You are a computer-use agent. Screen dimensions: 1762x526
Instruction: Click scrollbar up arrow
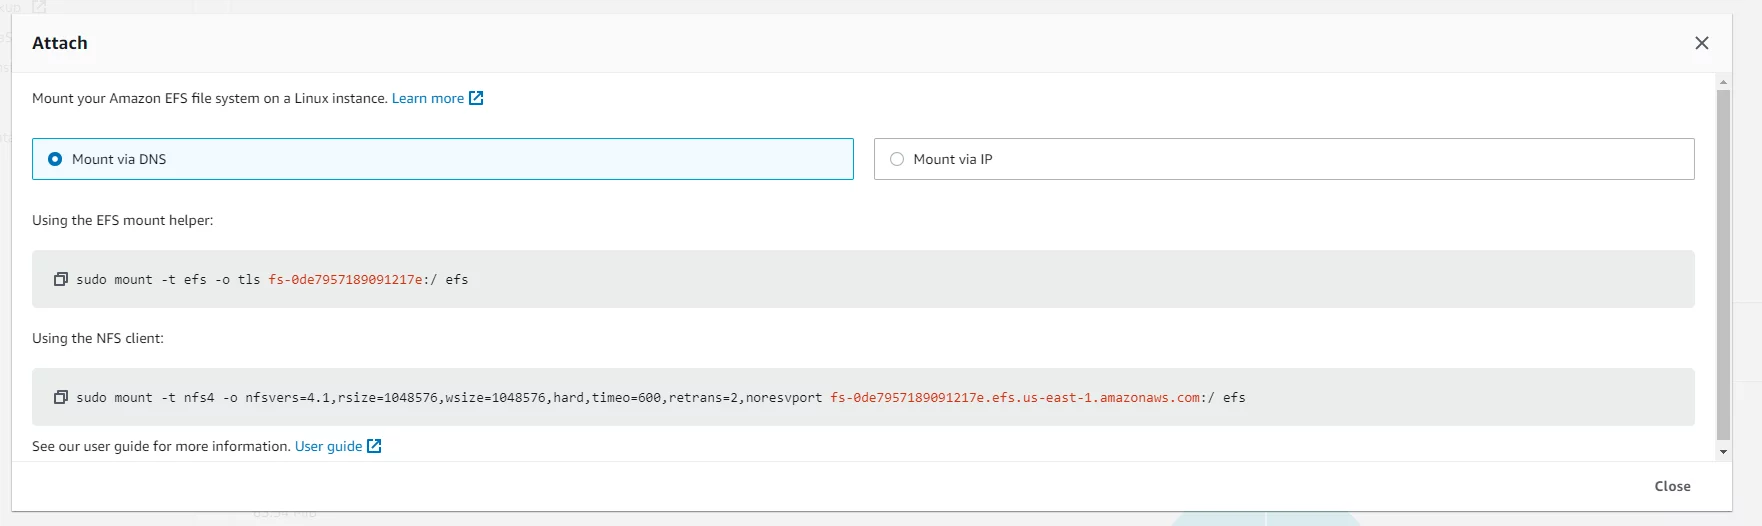[1723, 80]
